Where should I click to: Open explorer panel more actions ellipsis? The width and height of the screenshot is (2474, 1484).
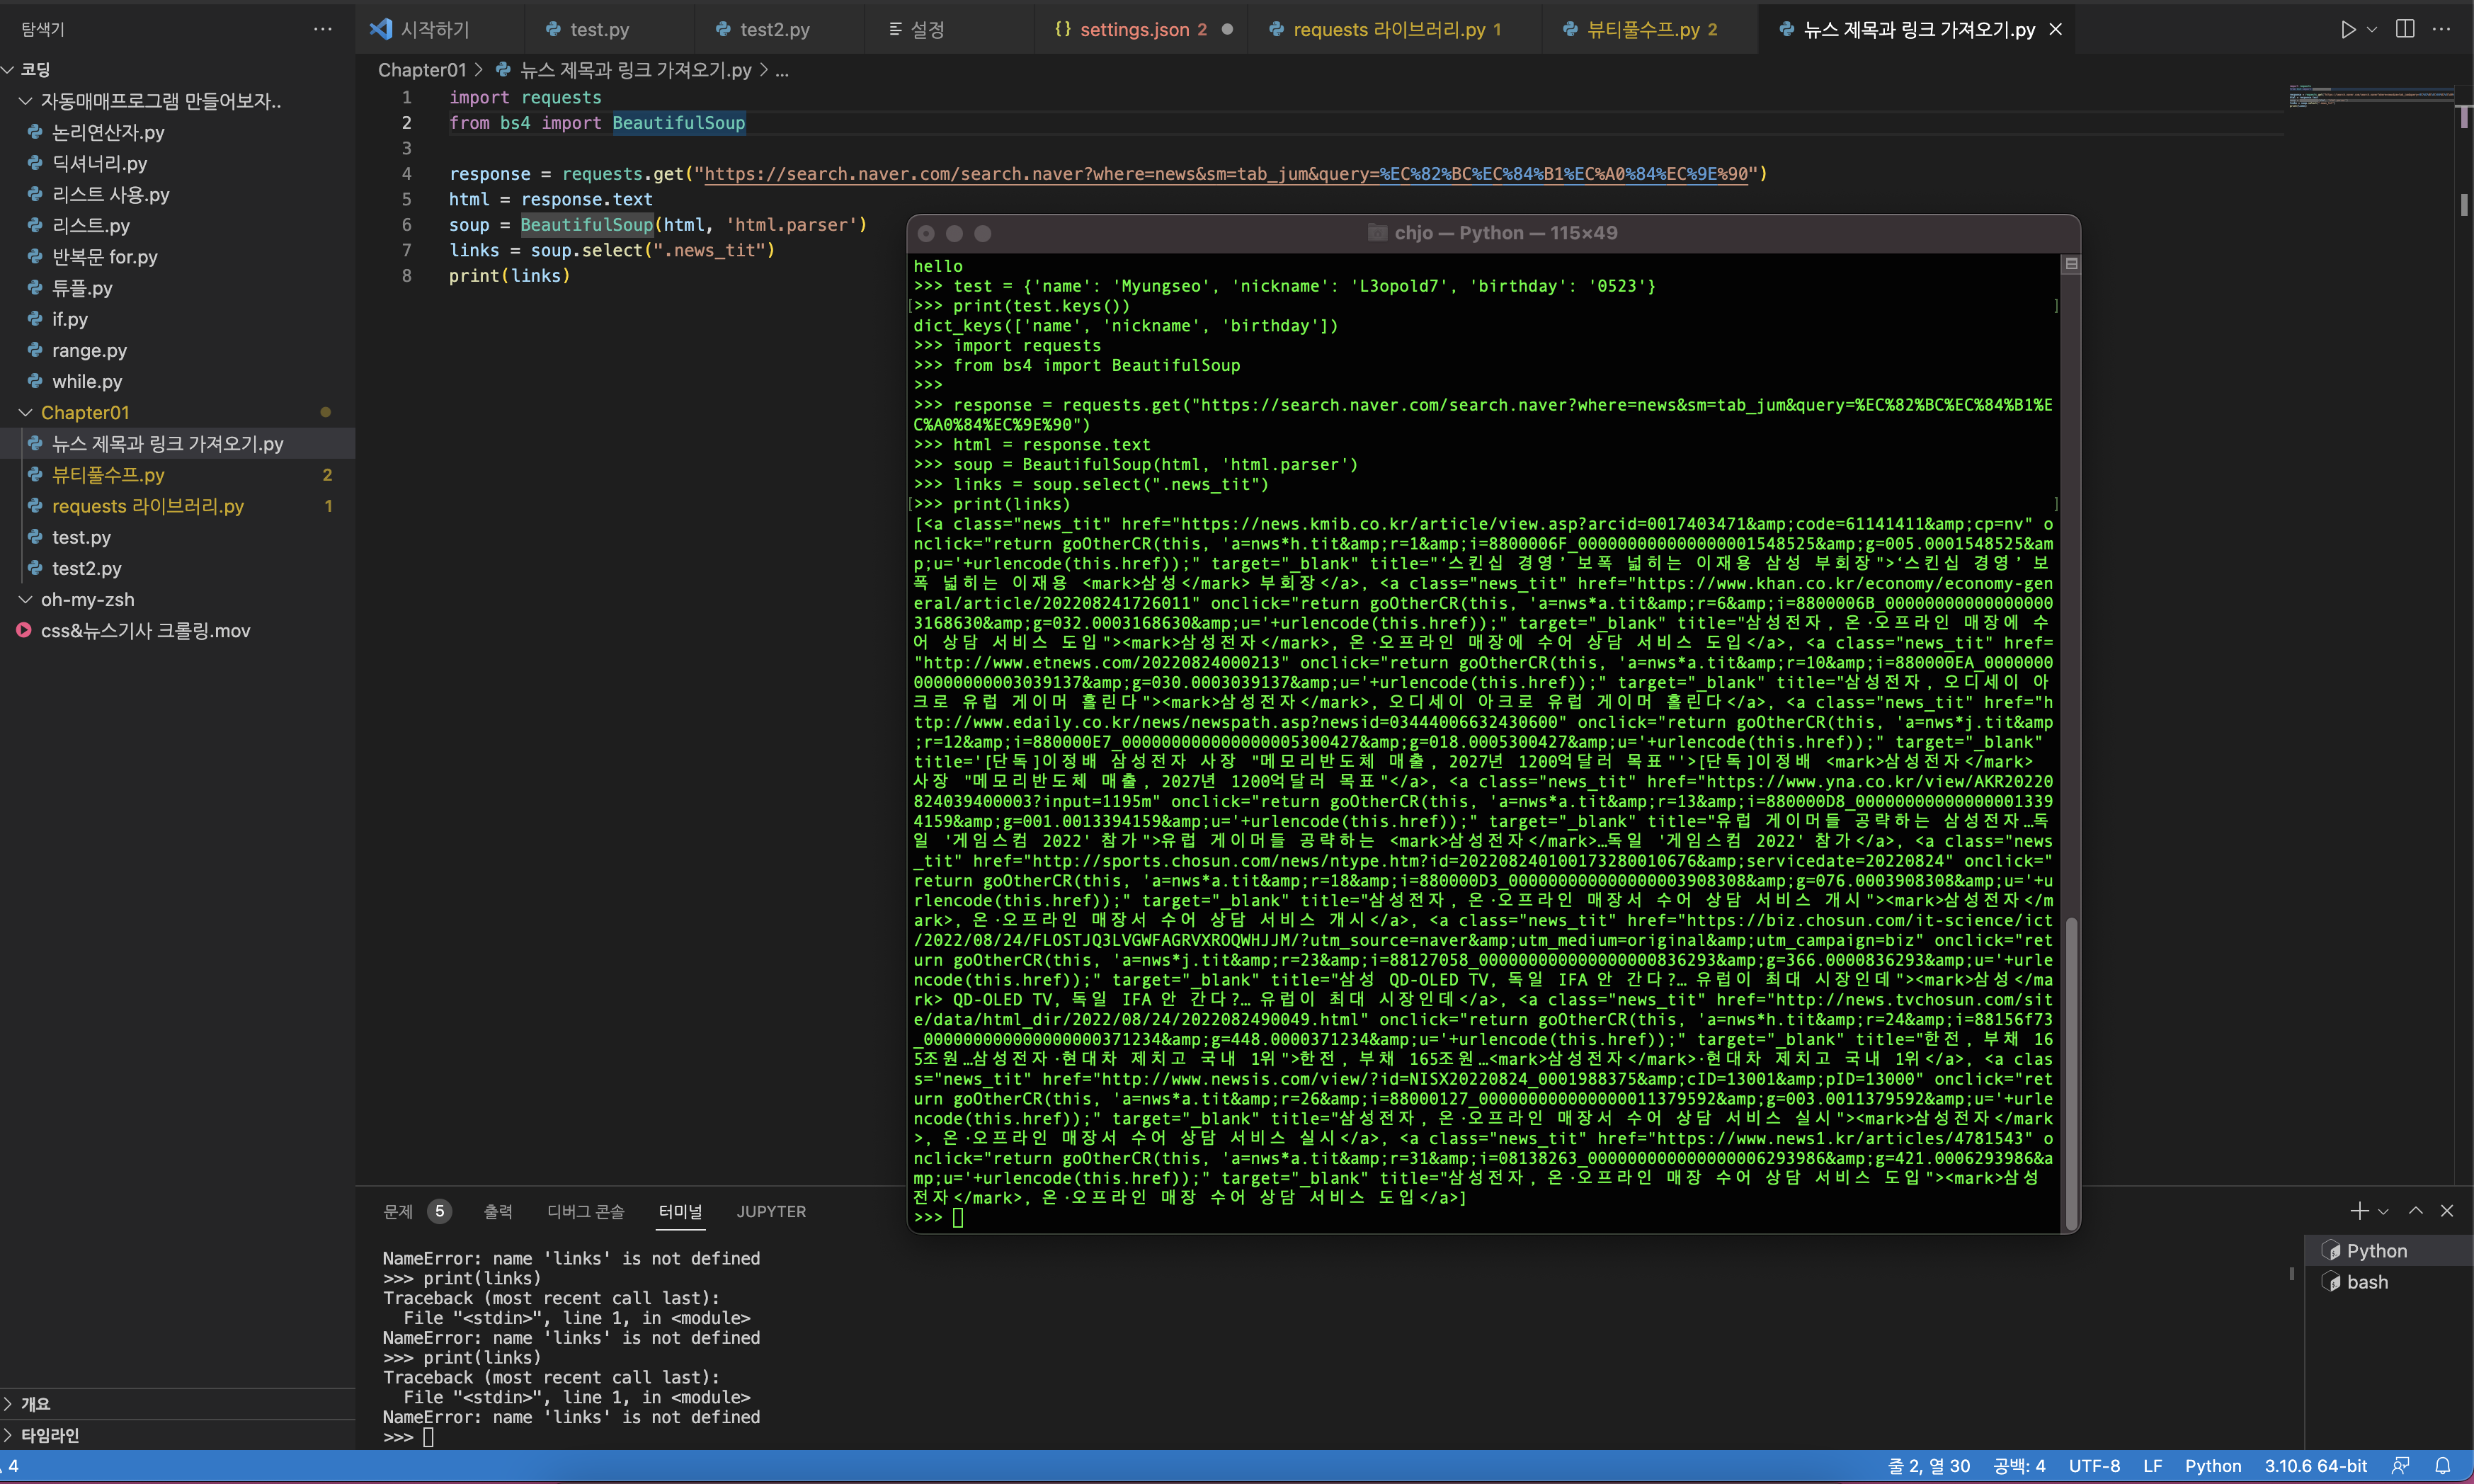click(322, 29)
